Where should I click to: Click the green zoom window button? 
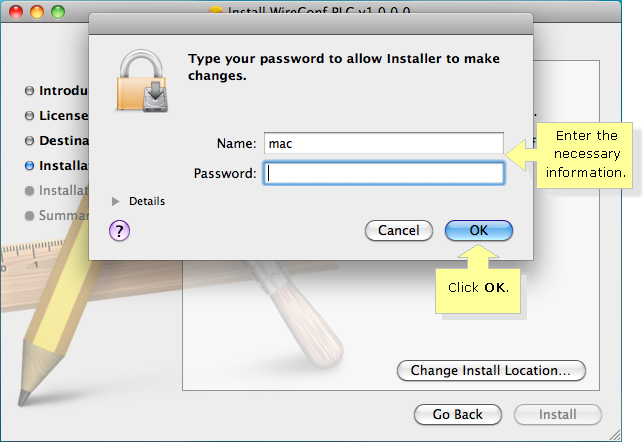click(x=58, y=12)
